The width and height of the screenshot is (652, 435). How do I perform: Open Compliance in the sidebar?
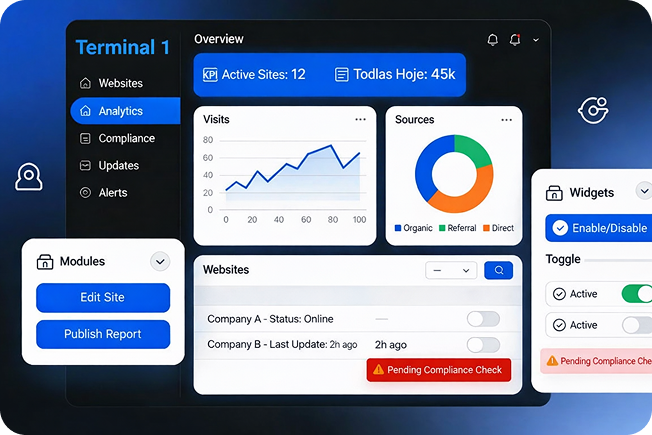tap(126, 138)
